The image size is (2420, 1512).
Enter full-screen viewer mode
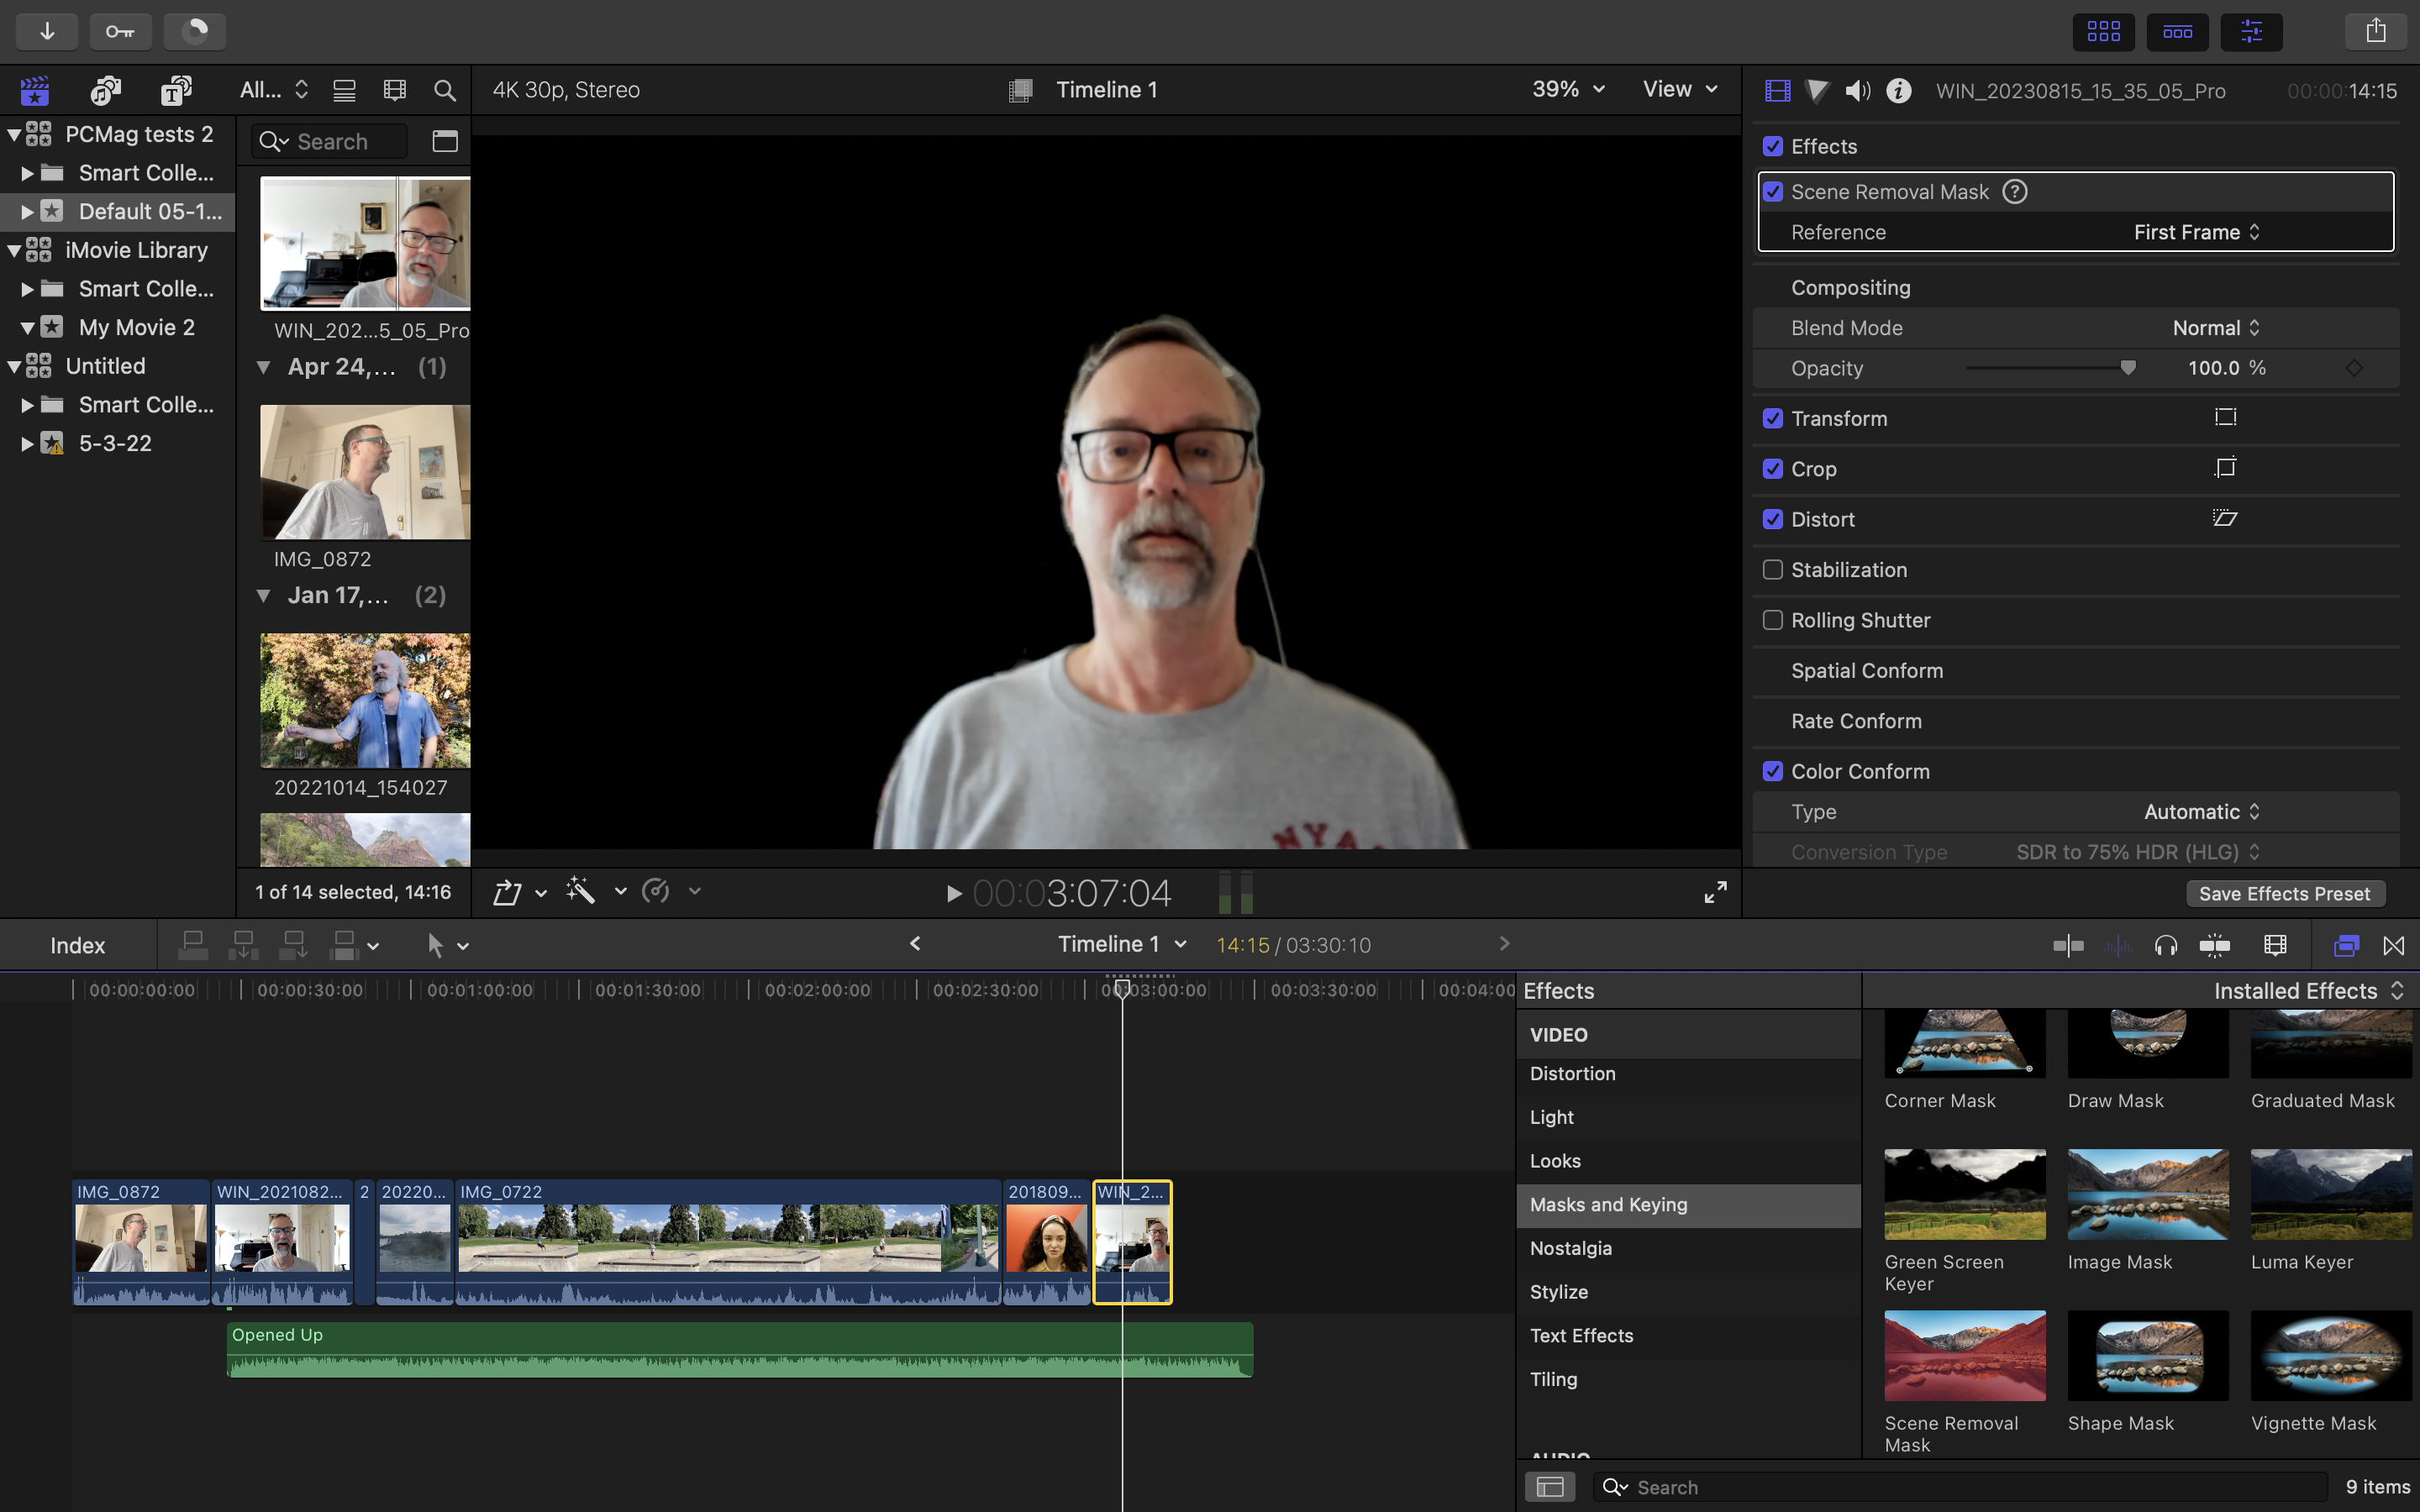(1715, 892)
